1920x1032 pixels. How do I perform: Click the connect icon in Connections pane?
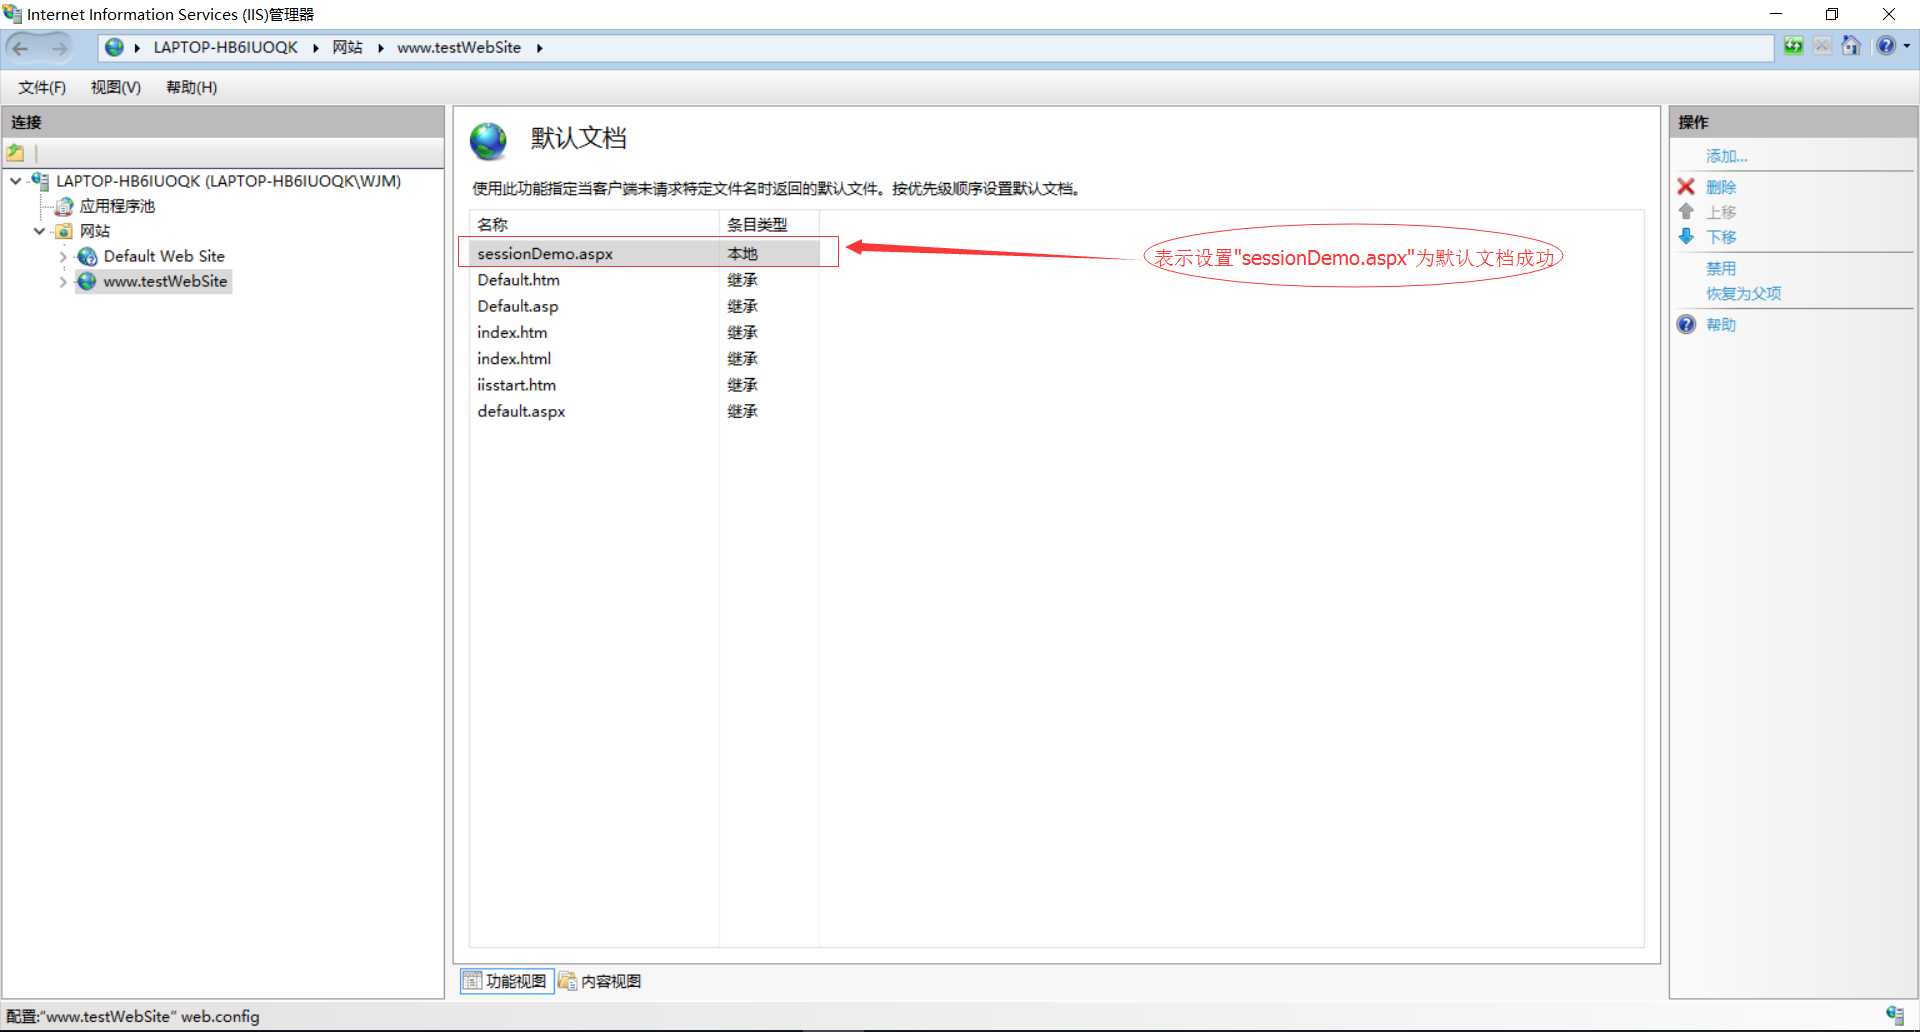pos(16,153)
